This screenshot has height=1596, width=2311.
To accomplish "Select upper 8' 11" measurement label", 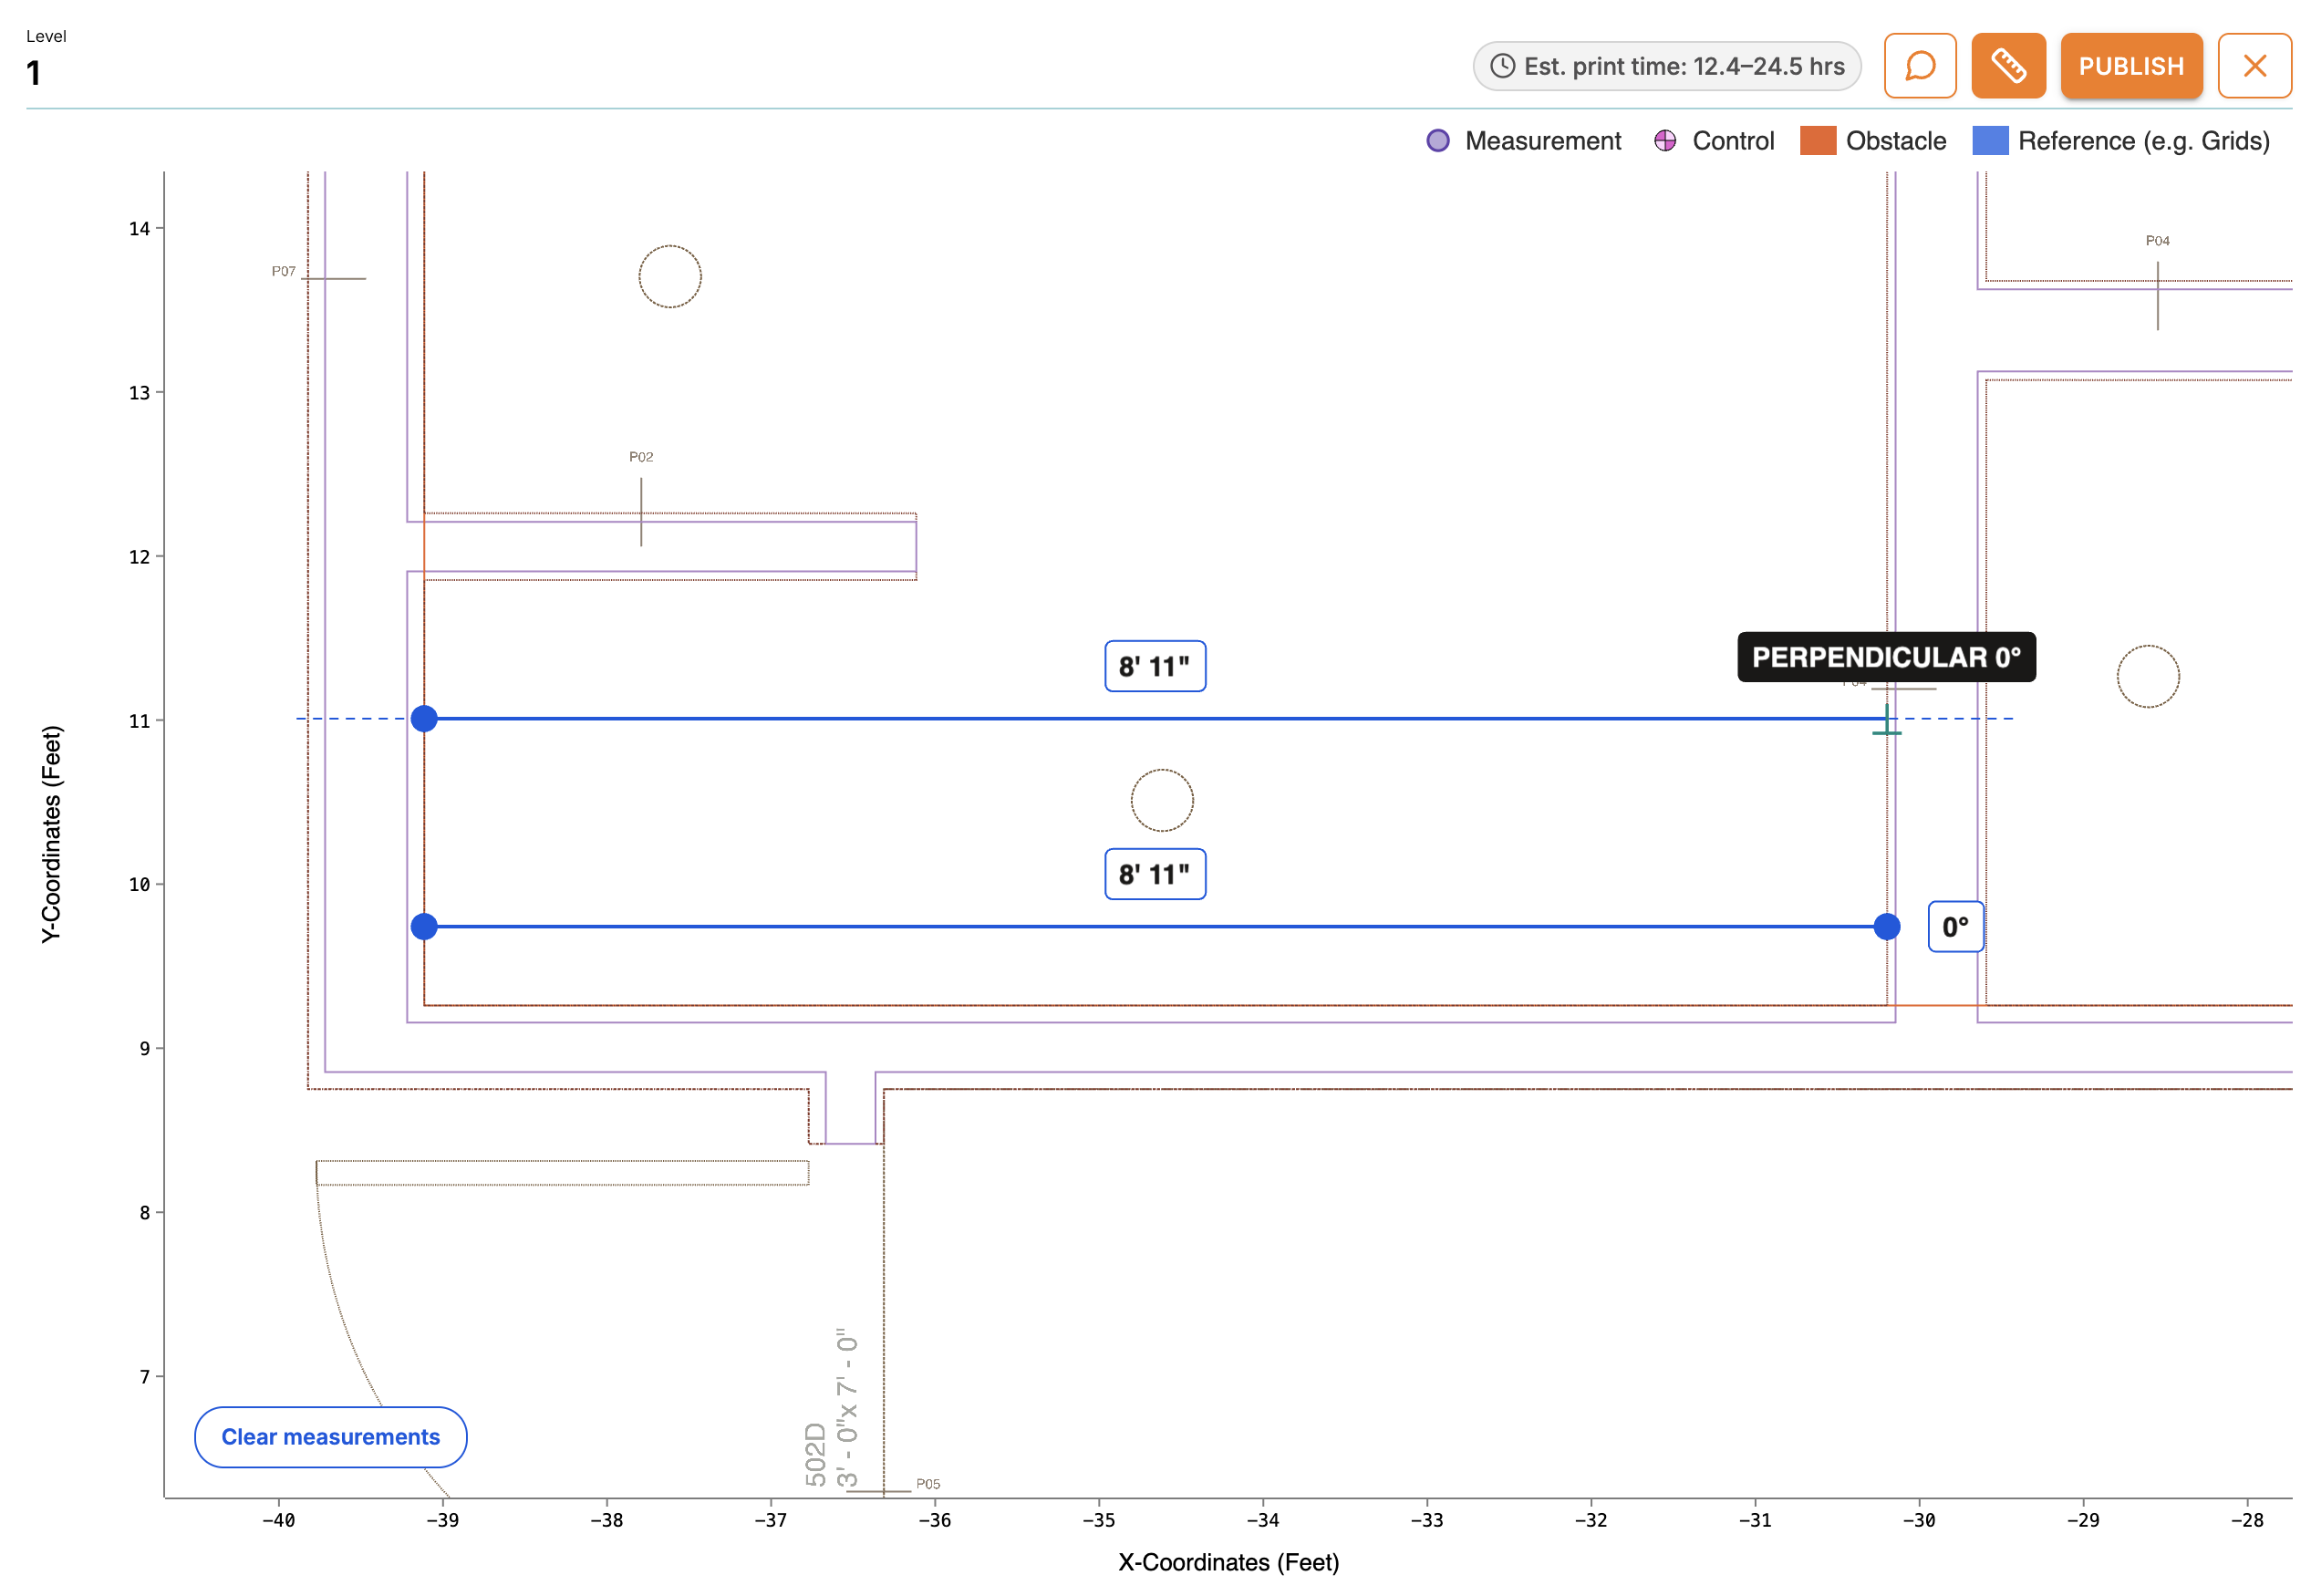I will point(1154,666).
